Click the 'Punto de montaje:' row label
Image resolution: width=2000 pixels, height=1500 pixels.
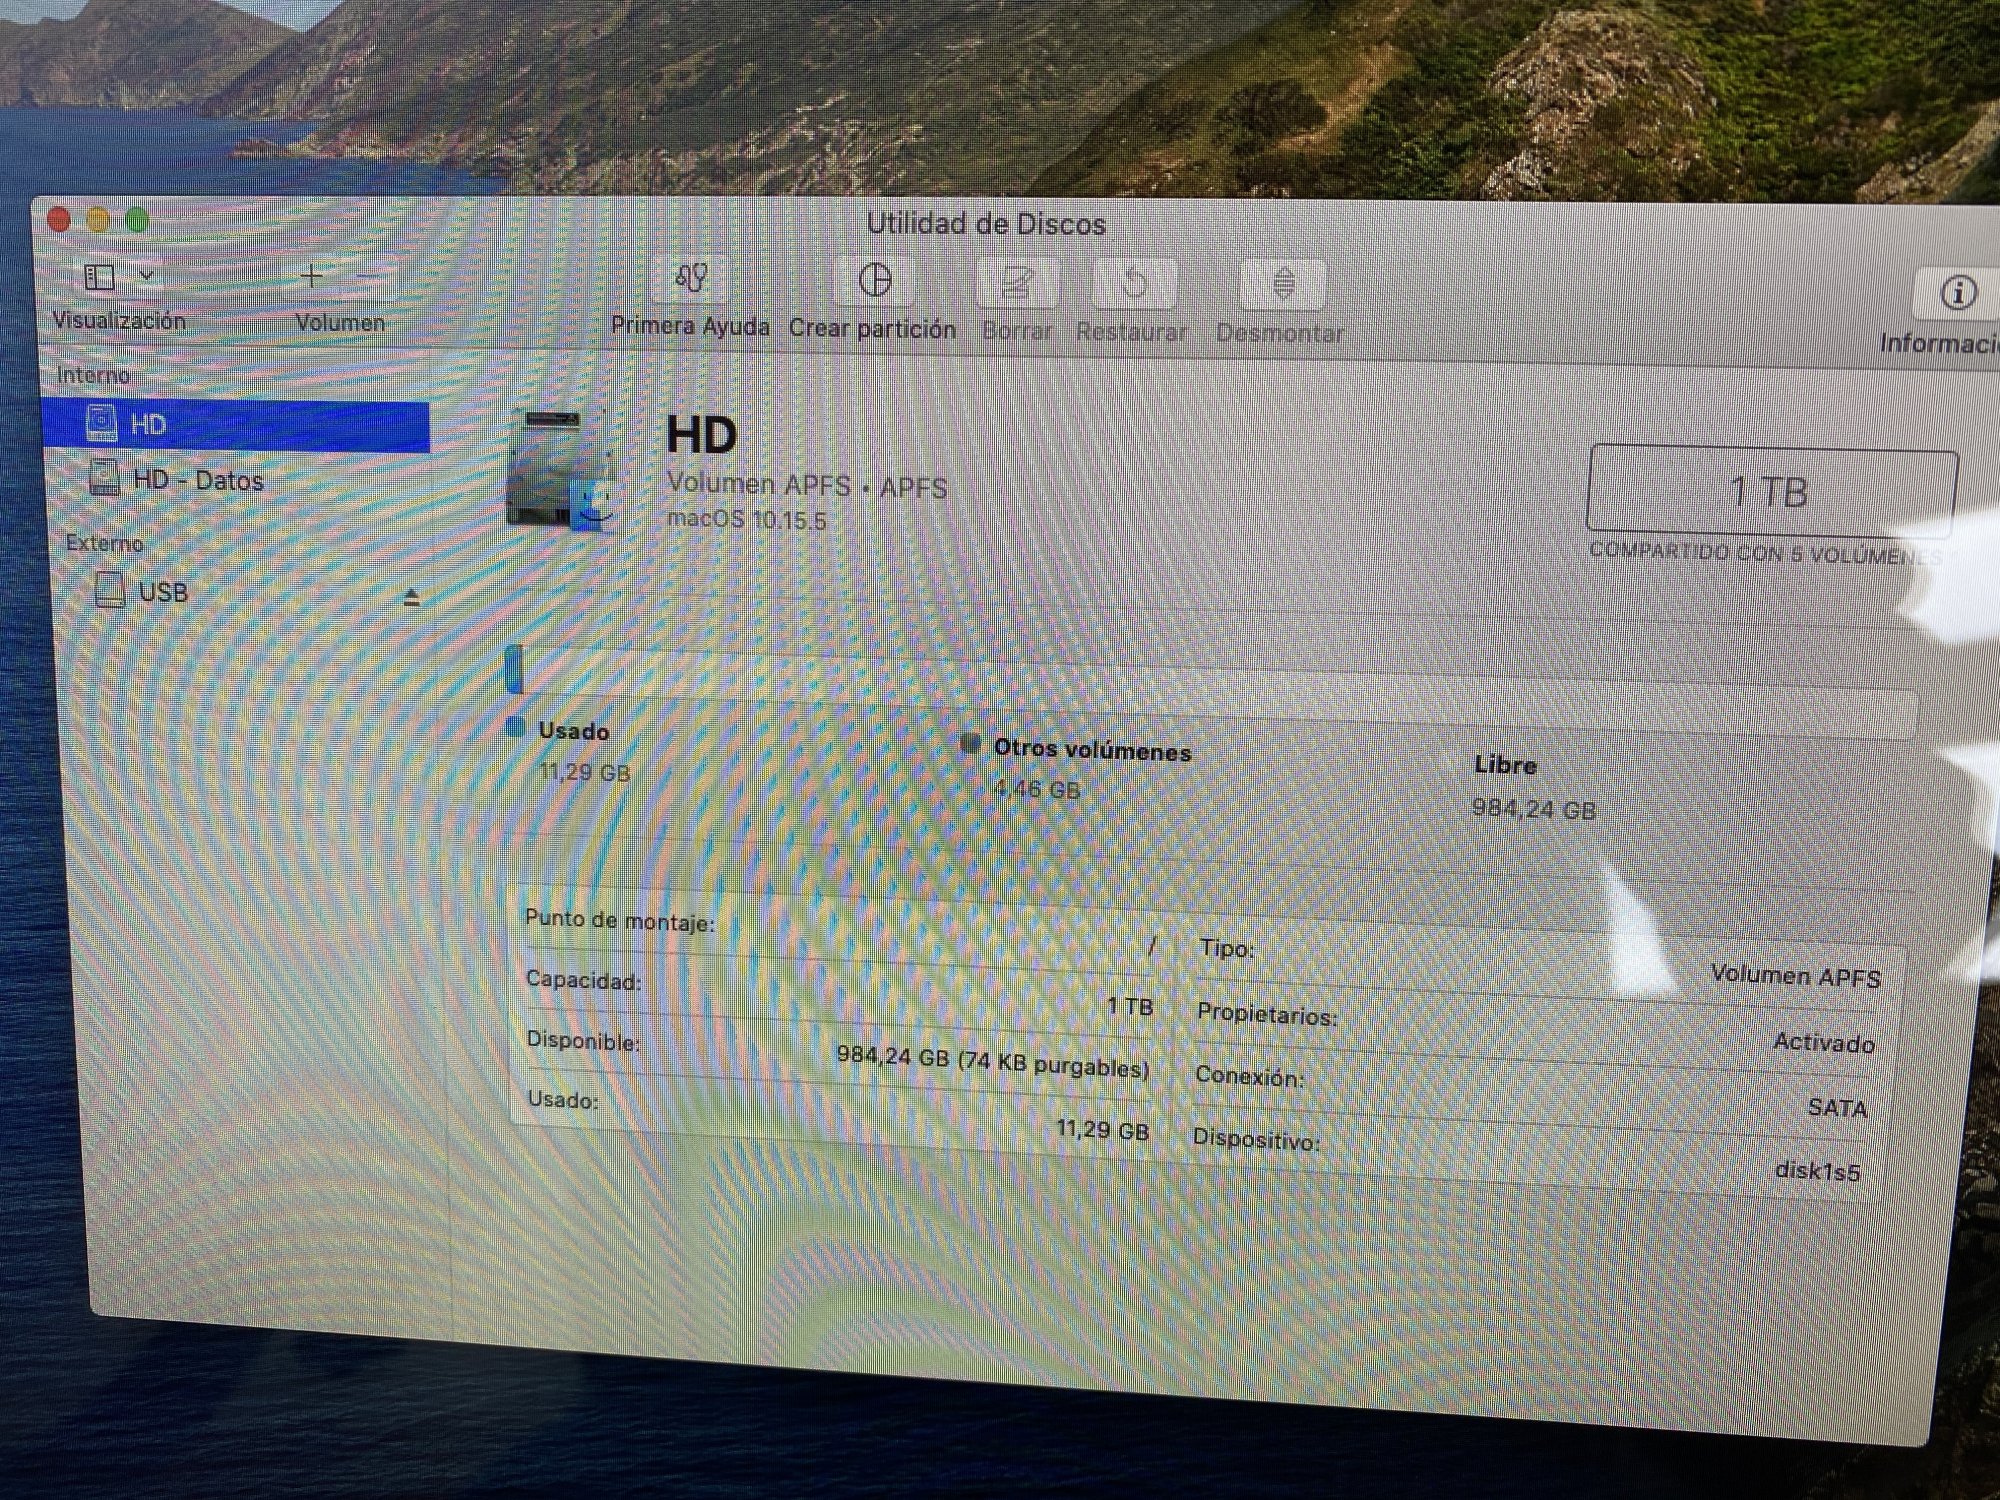point(620,920)
